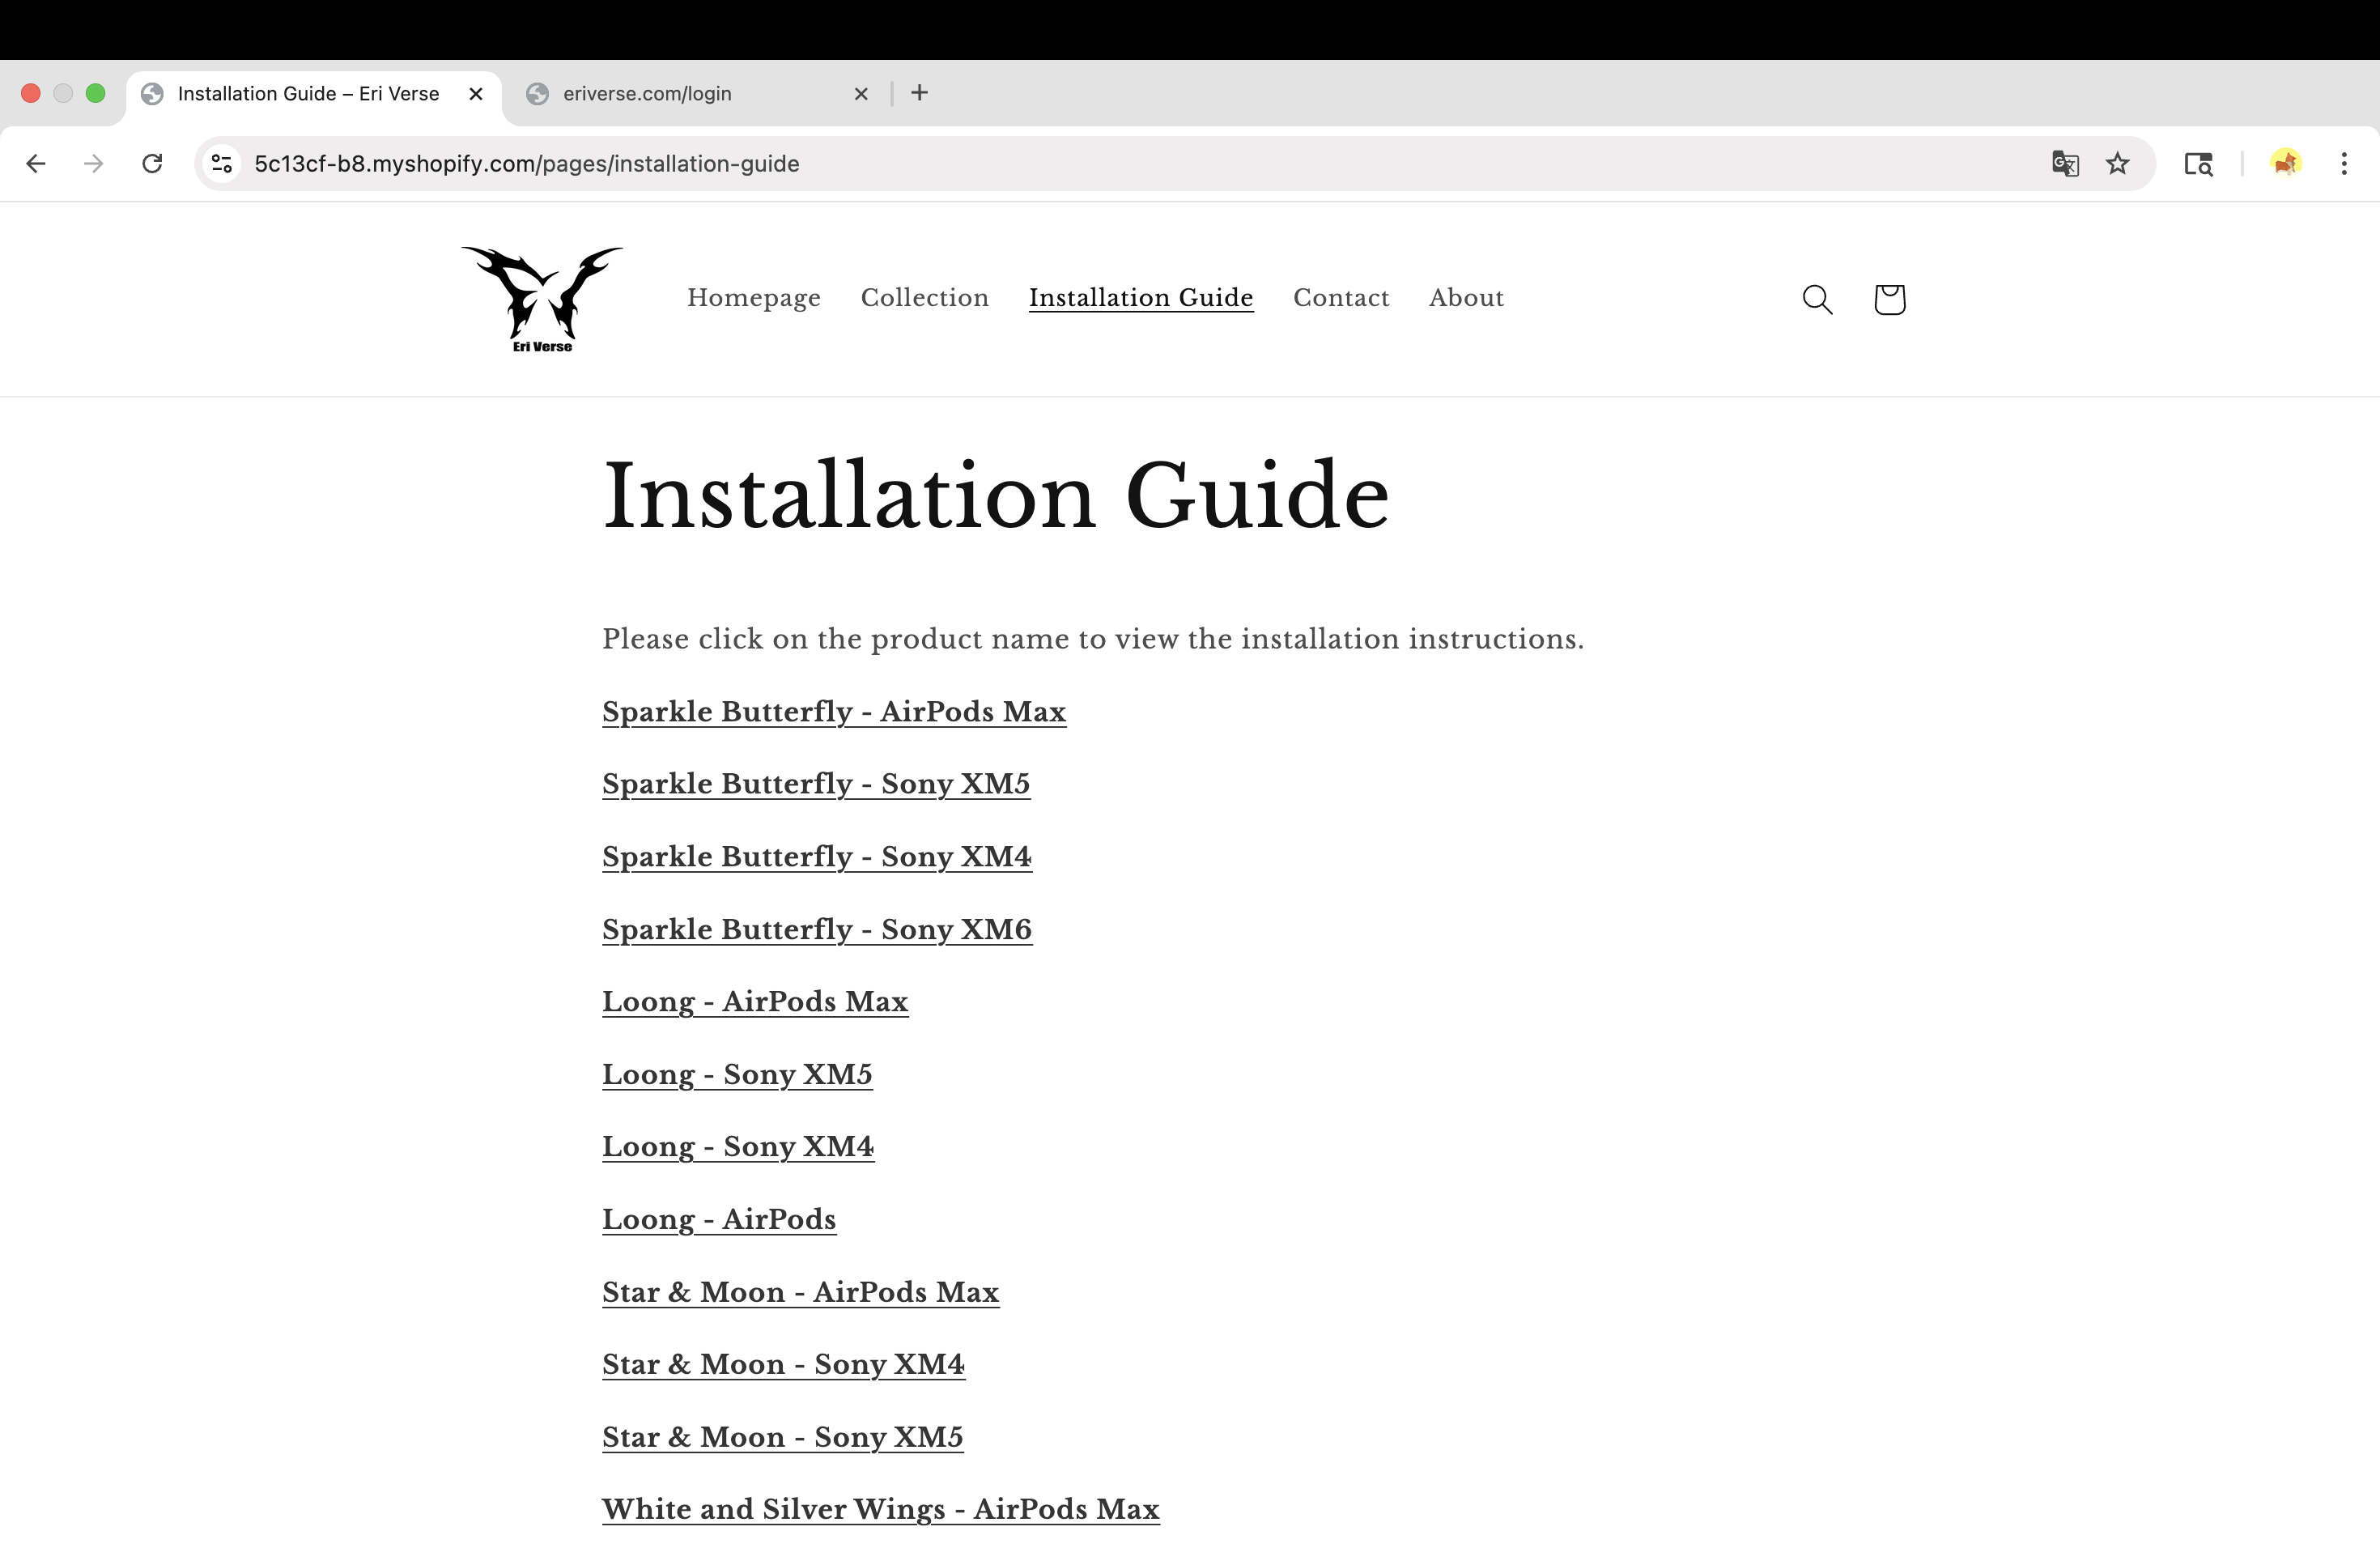Click the Eri Verse butterfly logo

542,299
